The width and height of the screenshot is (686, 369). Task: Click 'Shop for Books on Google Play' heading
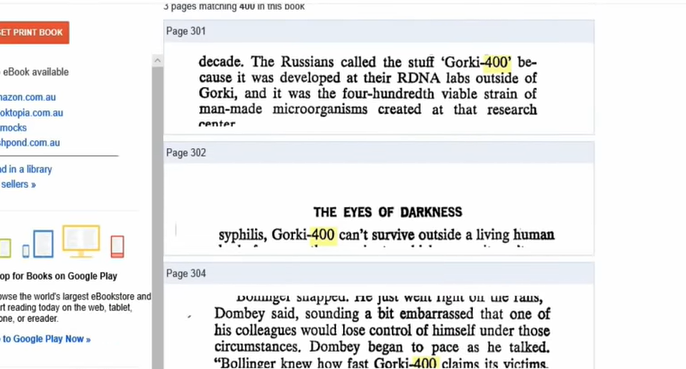pos(59,276)
